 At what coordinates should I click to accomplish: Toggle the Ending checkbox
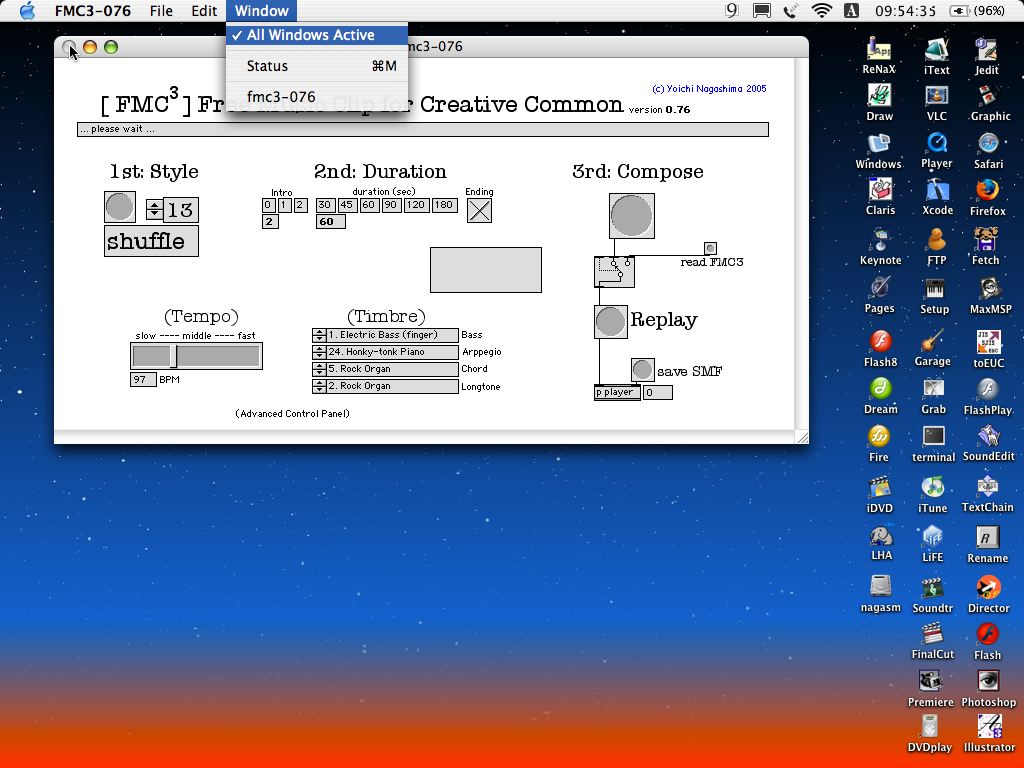(x=479, y=210)
